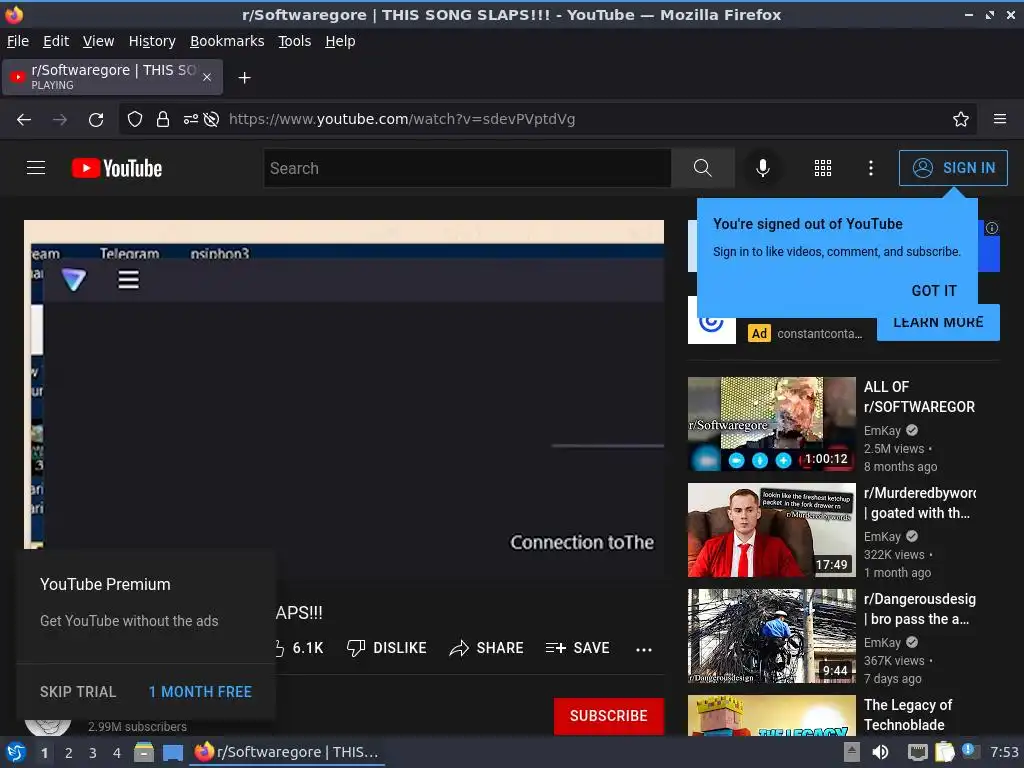Open ALL OF r/SOFTWAREGORE video thumbnail
1024x768 pixels.
(771, 424)
